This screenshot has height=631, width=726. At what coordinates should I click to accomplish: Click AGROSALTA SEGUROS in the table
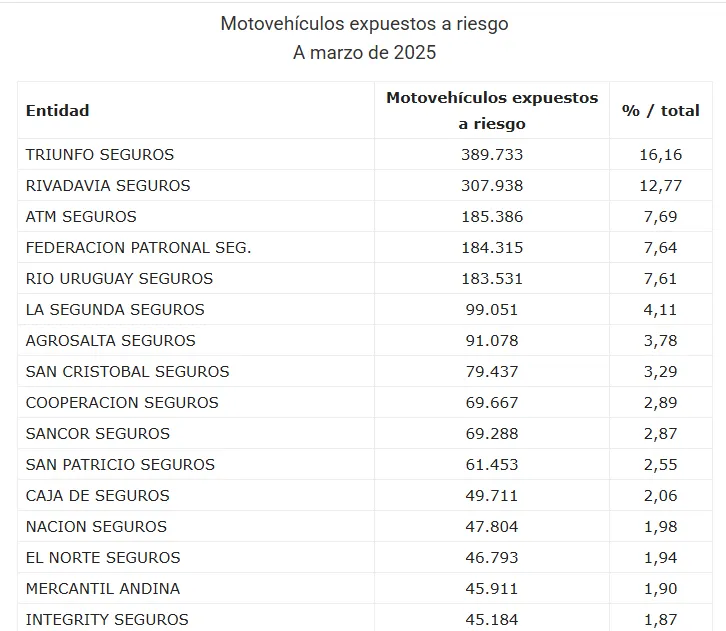[111, 341]
